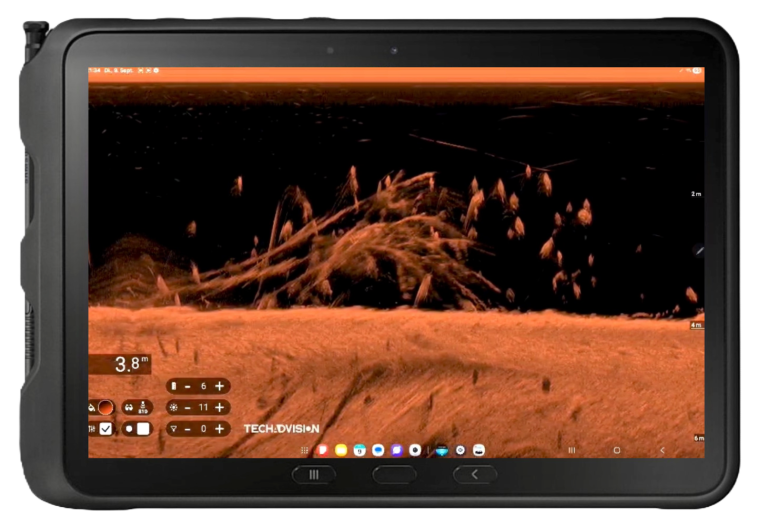This screenshot has width=768, height=515.
Task: Toggle the checked checkbox in bottom-left controls
Action: (106, 428)
